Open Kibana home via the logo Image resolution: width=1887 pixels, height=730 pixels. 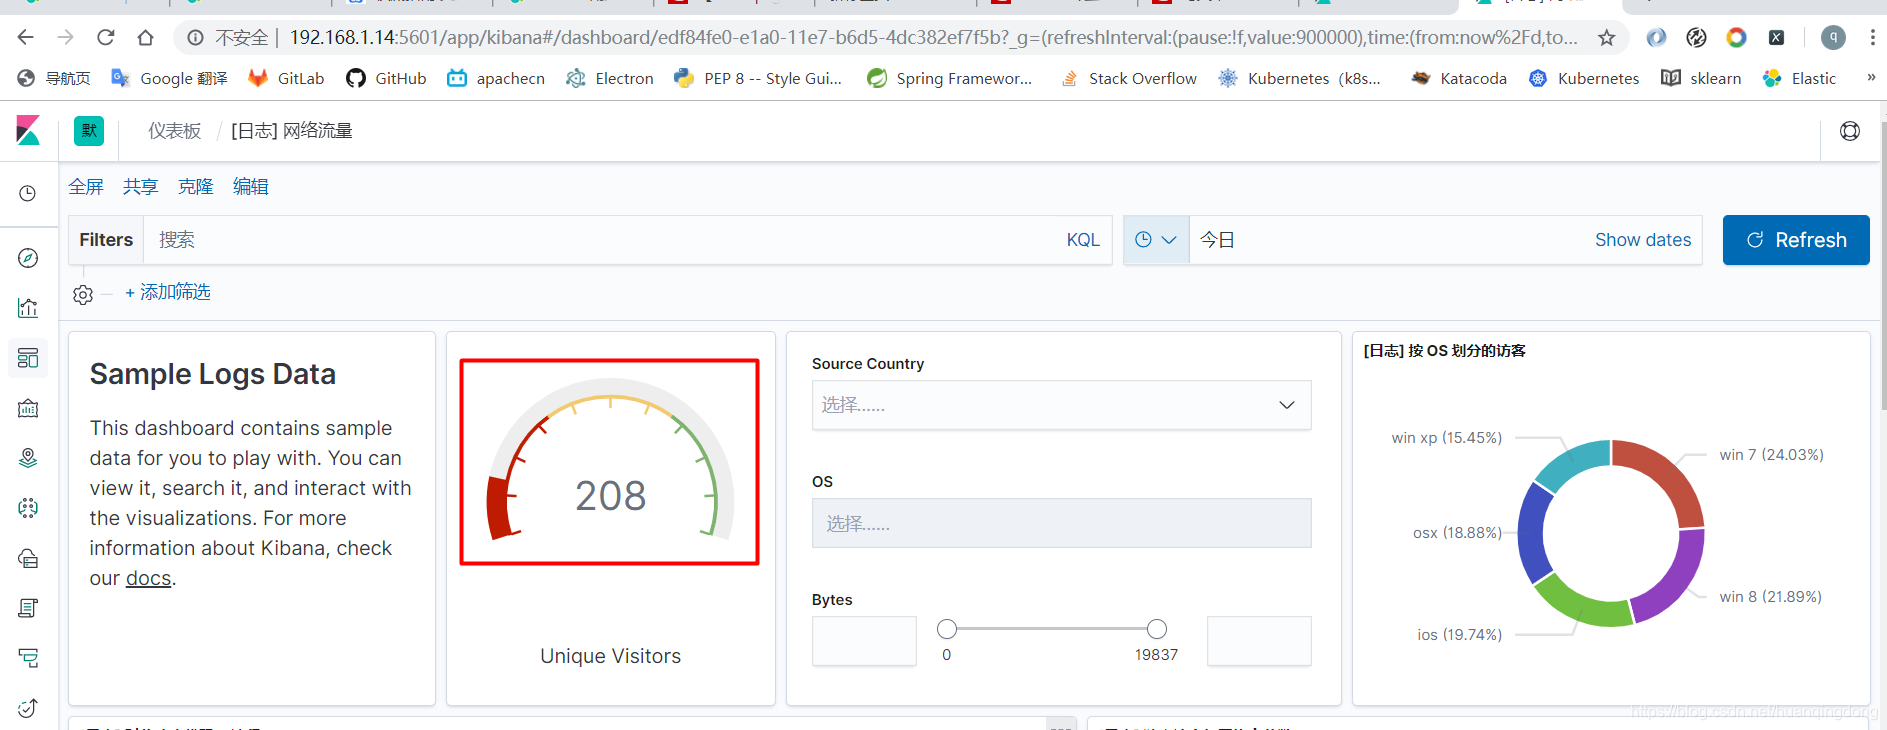point(28,131)
